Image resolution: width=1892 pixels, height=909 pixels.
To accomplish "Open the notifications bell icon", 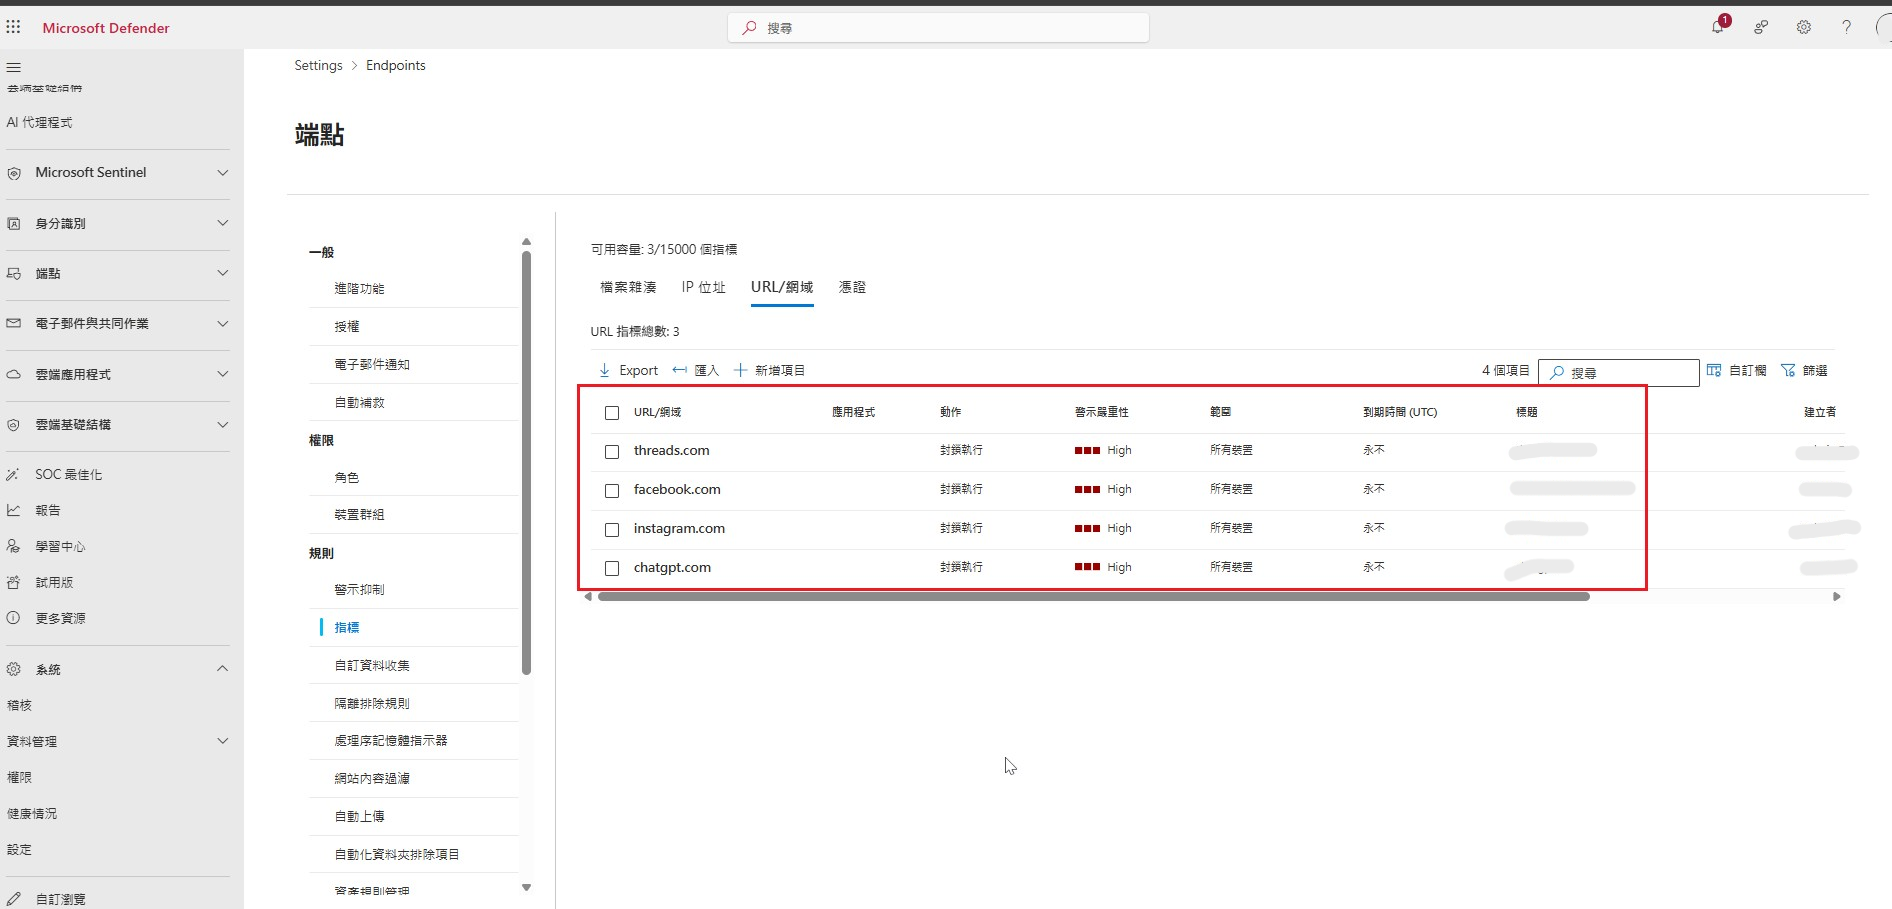I will (x=1718, y=27).
